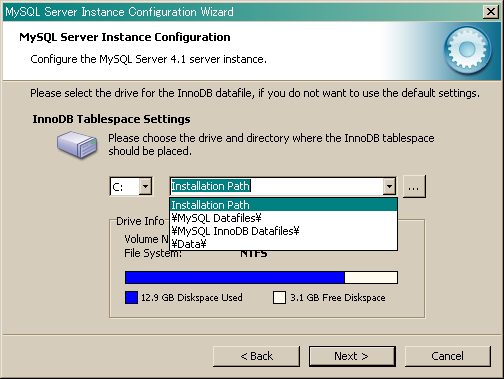This screenshot has height=379, width=504.
Task: Click the "Drive Info" group label
Action: [140, 221]
